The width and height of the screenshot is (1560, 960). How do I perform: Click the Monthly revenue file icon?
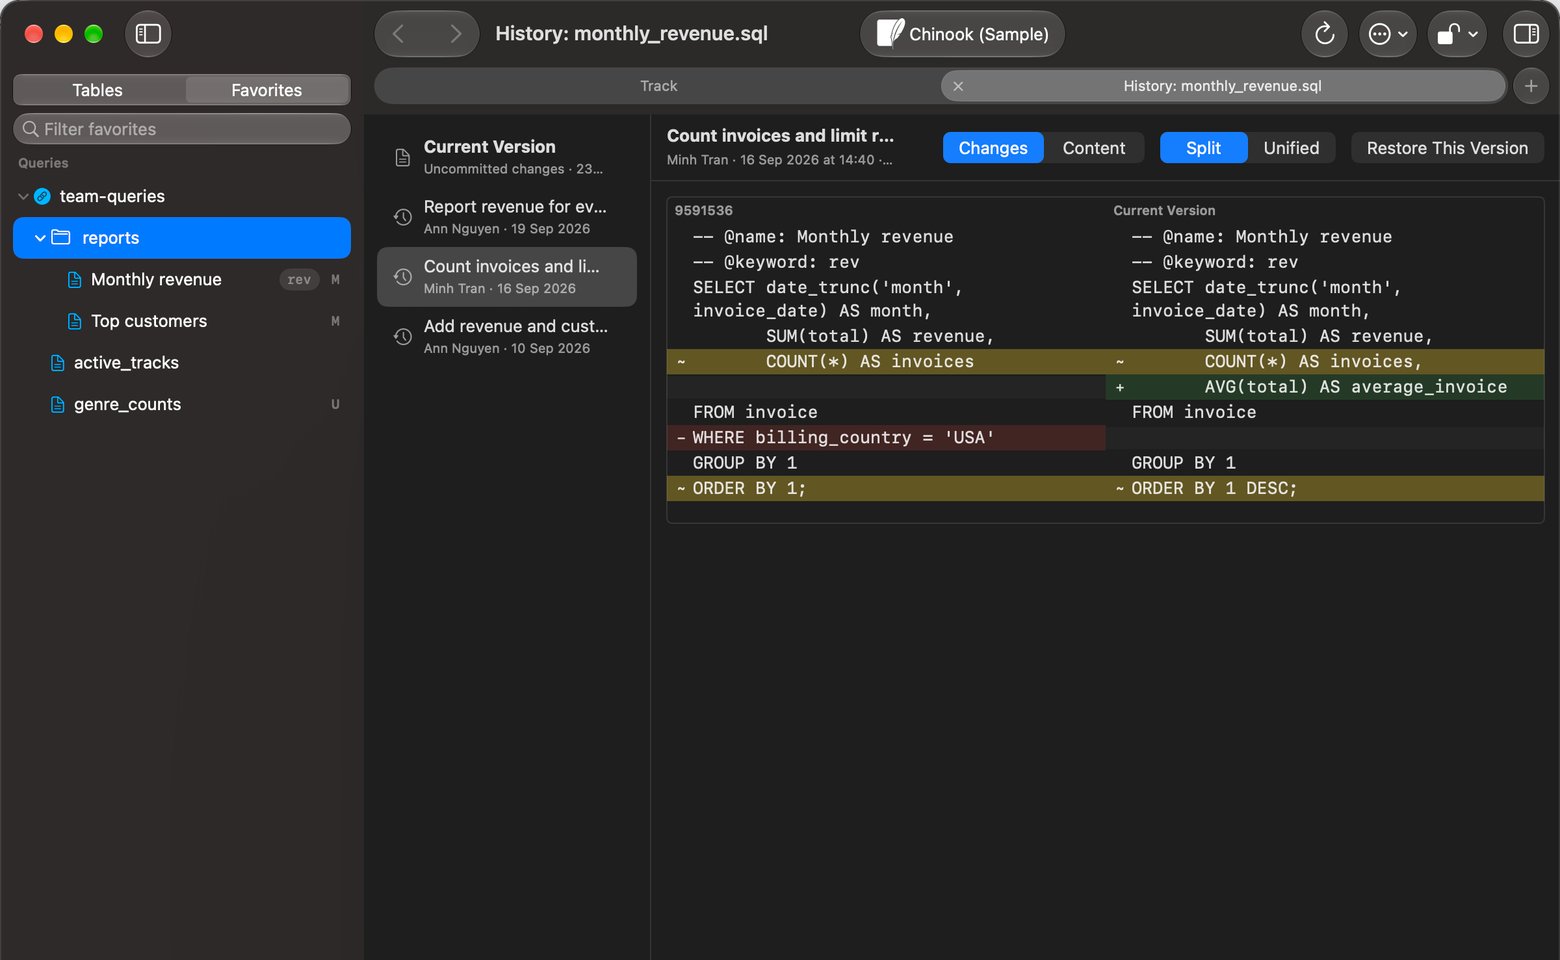click(x=74, y=280)
